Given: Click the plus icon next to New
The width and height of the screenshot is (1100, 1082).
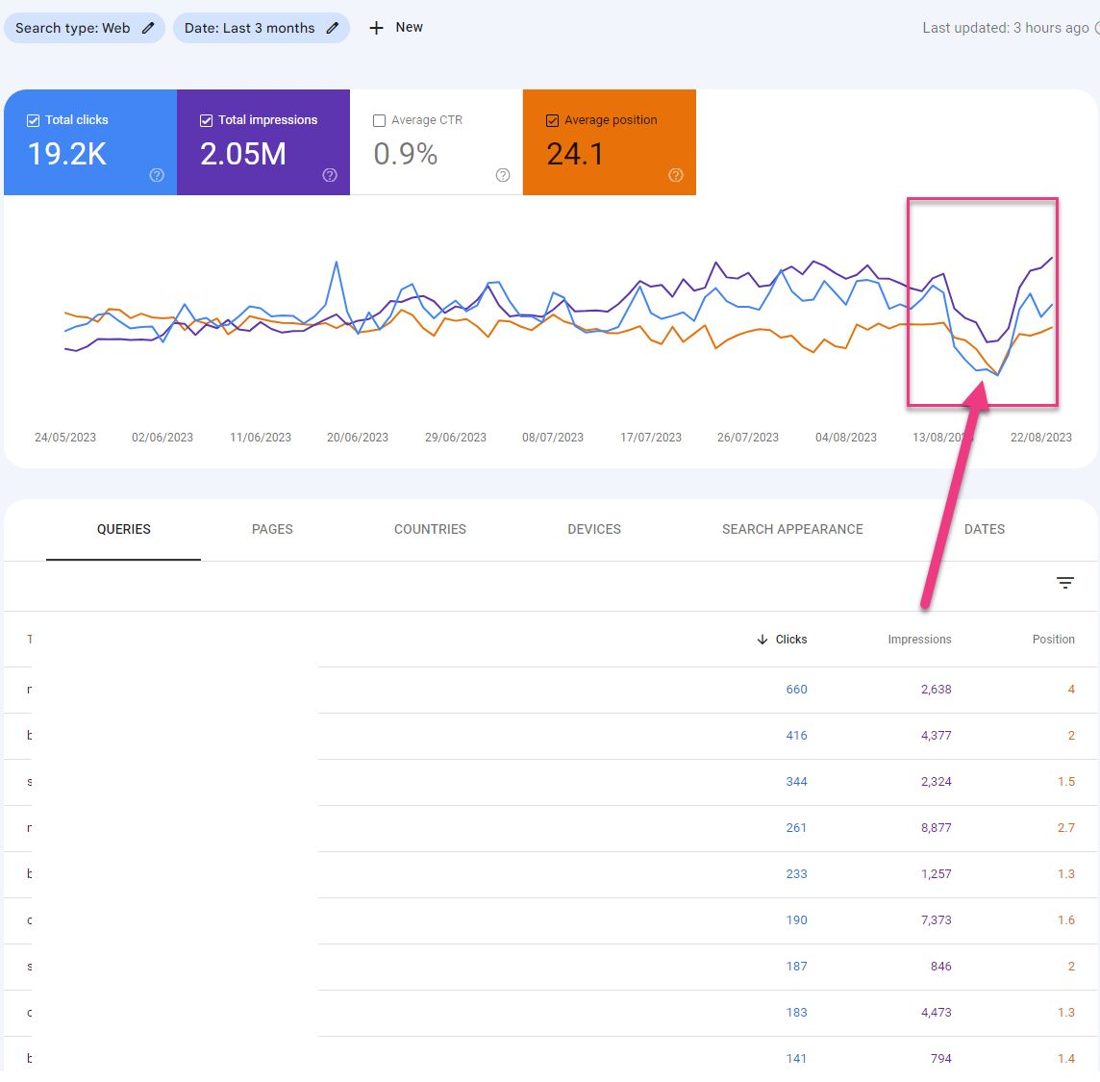Looking at the screenshot, I should [376, 28].
